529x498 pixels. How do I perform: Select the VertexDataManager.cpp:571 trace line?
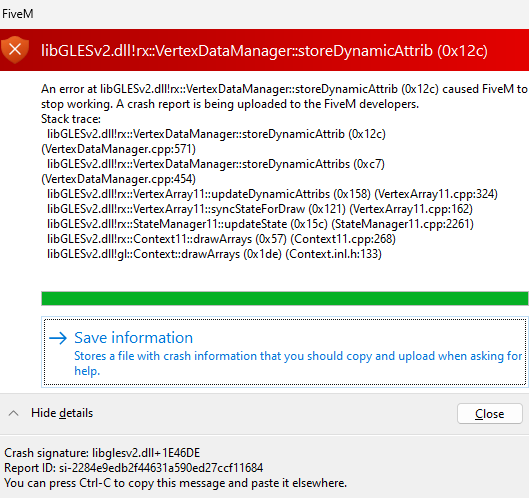pyautogui.click(x=118, y=149)
